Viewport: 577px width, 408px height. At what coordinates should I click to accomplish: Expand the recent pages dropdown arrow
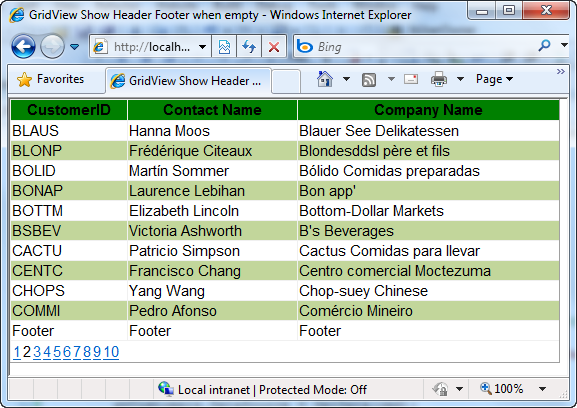75,47
